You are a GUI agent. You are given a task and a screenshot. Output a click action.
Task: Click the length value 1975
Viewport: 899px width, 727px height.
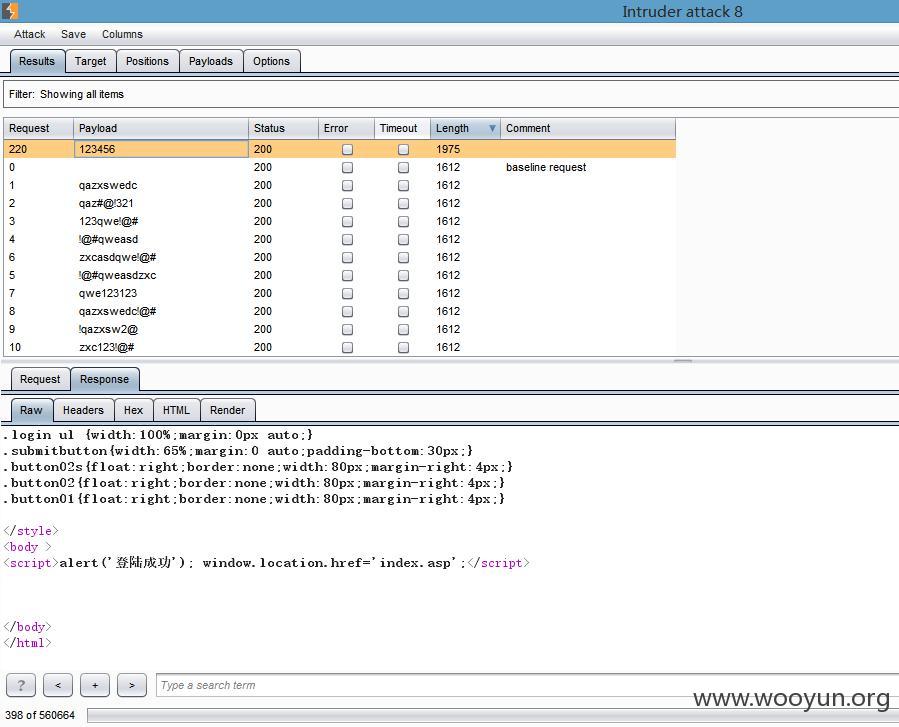[448, 149]
